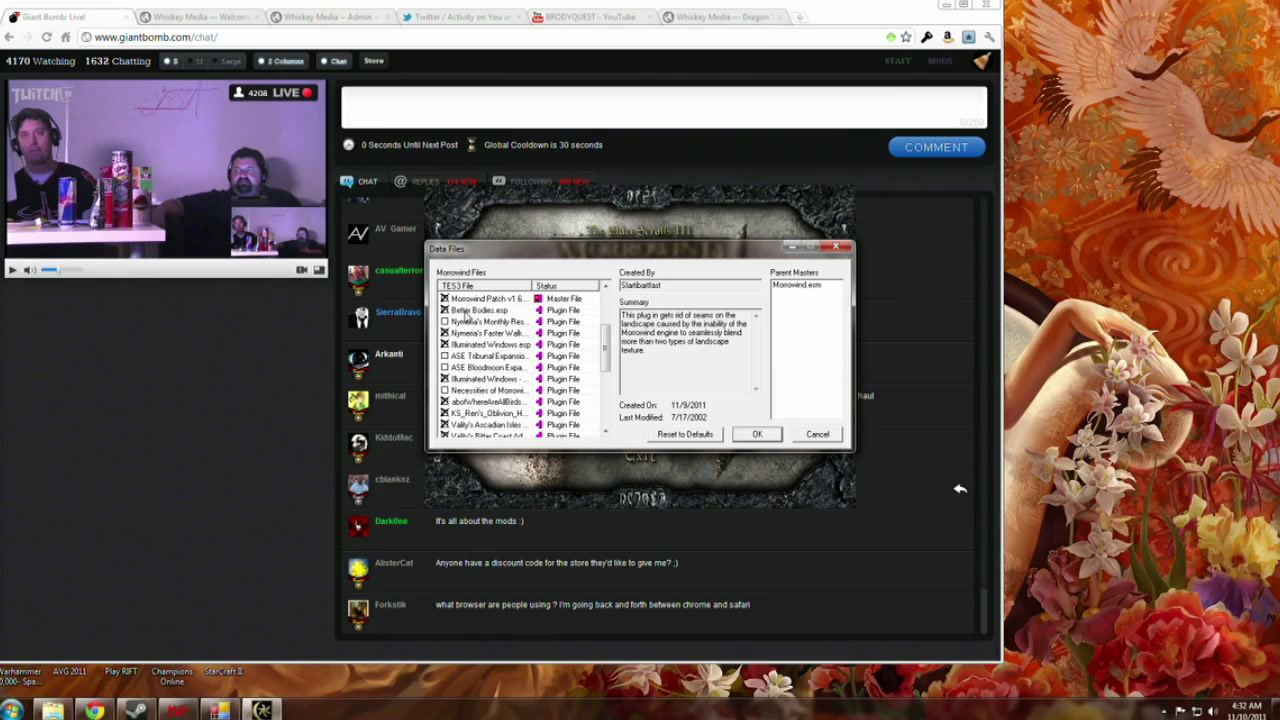Adjust the video player volume slider
Image resolution: width=1280 pixels, height=720 pixels.
[x=62, y=270]
